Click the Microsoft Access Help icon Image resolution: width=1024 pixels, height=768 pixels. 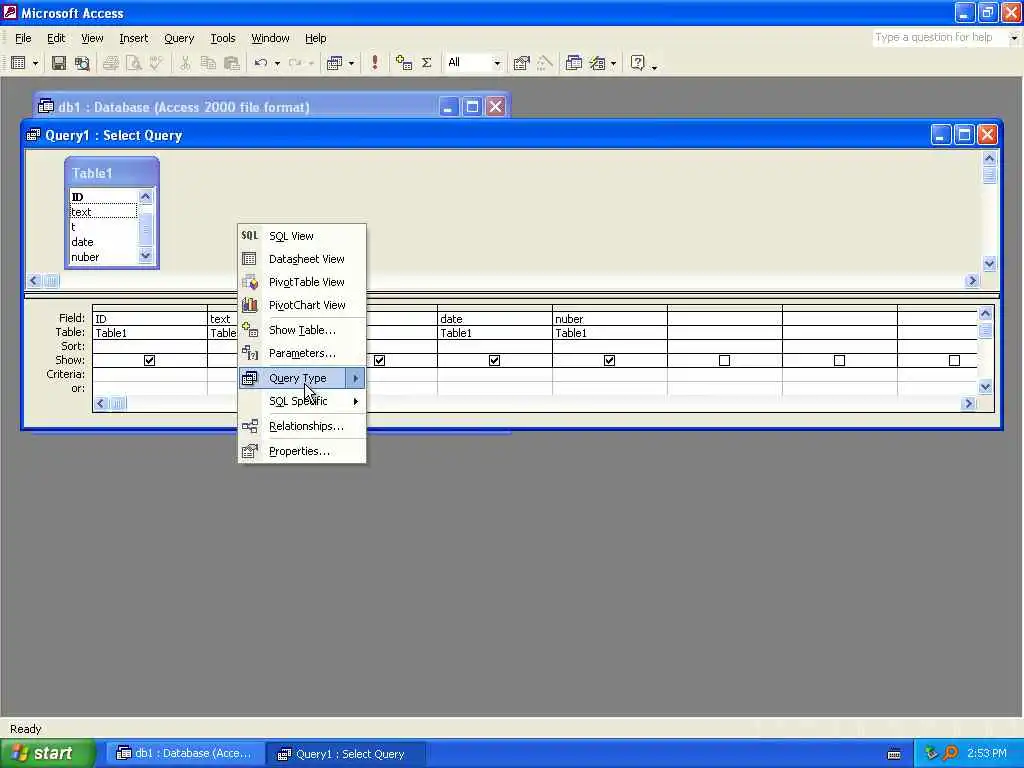(x=637, y=63)
